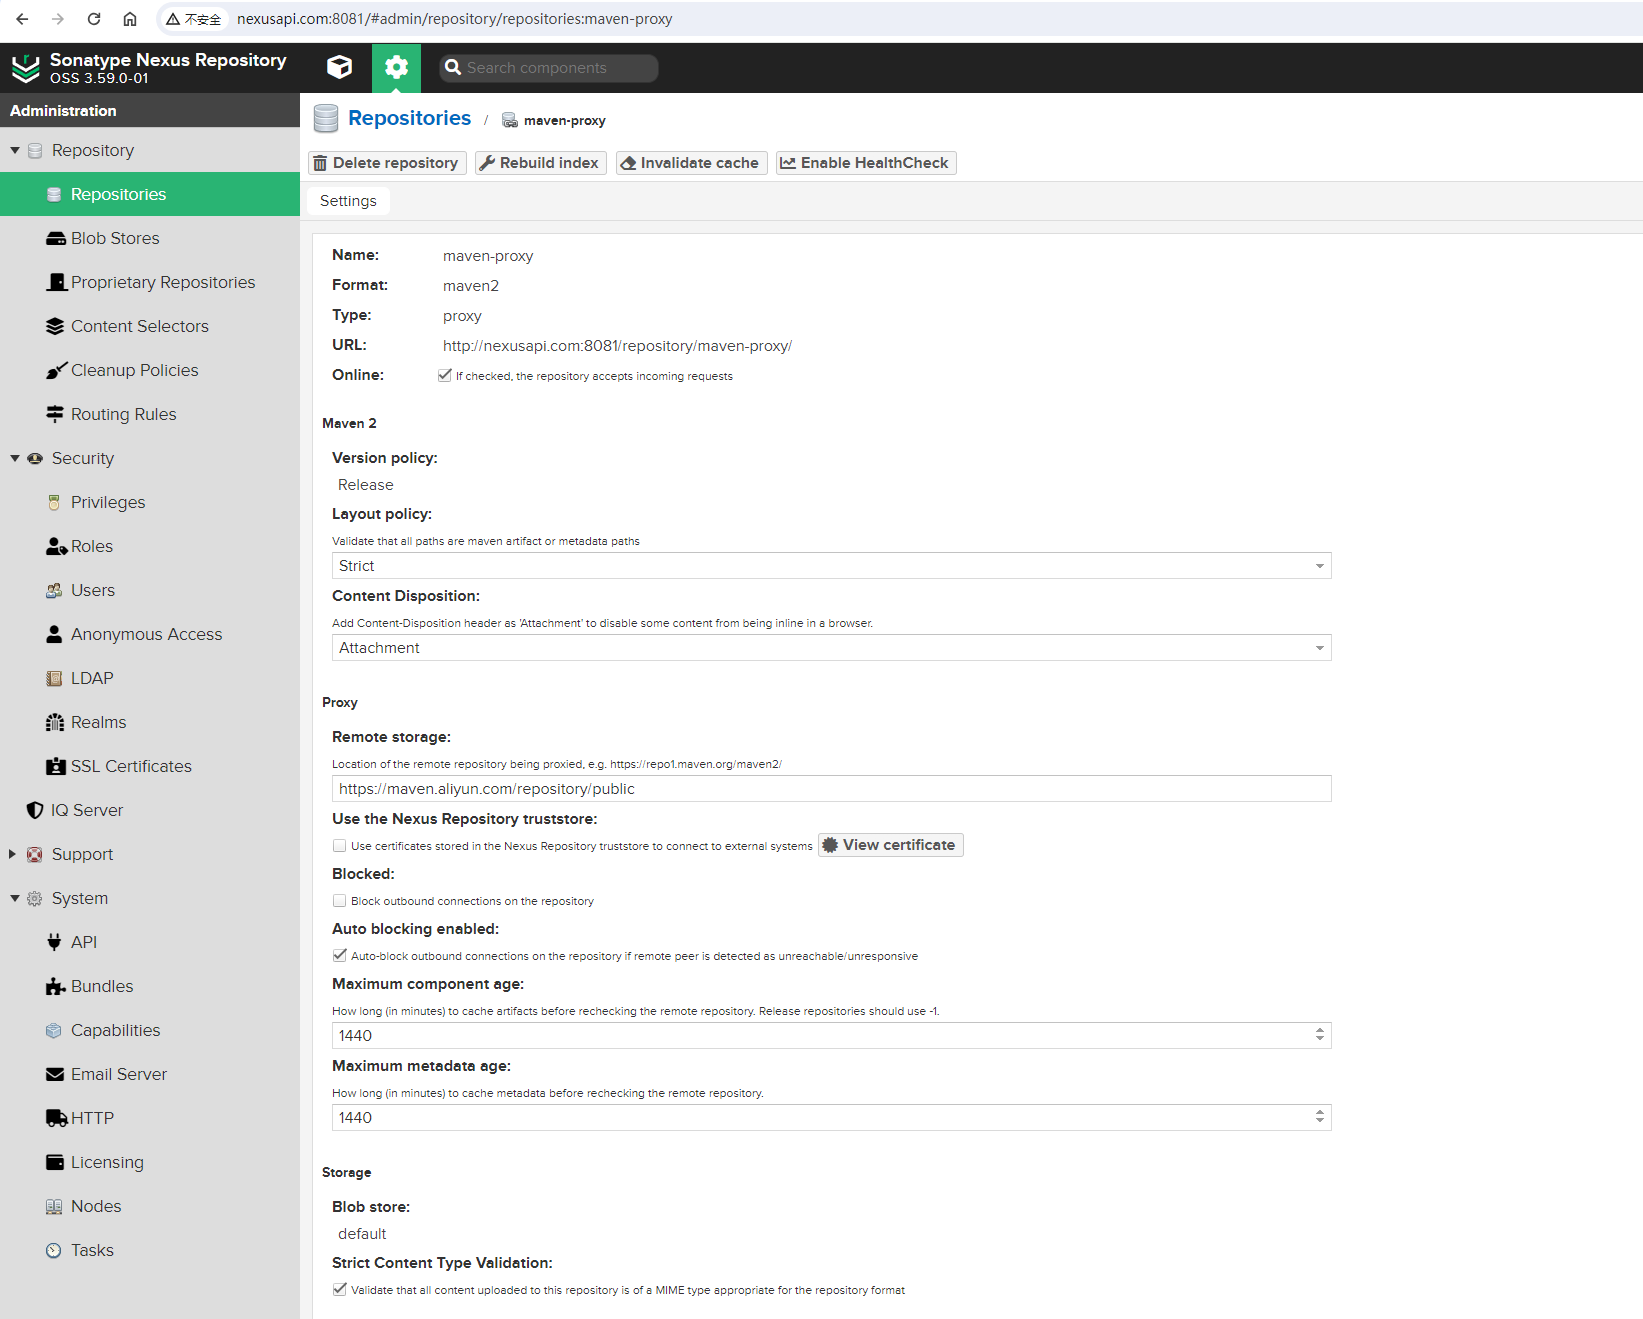Click the Users group icon
Screen dimensions: 1643x1319
54,590
